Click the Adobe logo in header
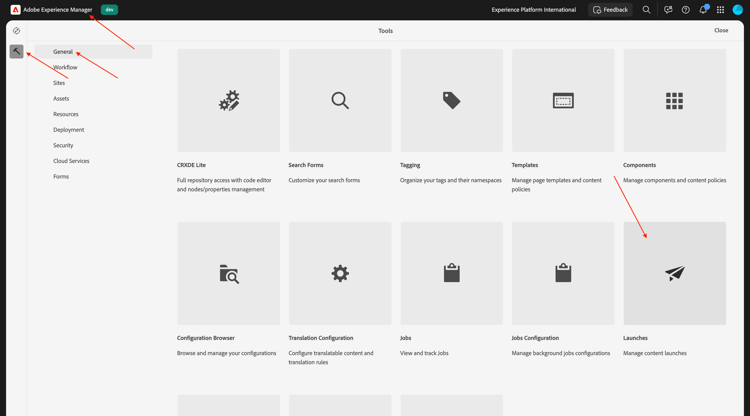750x416 pixels. coord(15,10)
